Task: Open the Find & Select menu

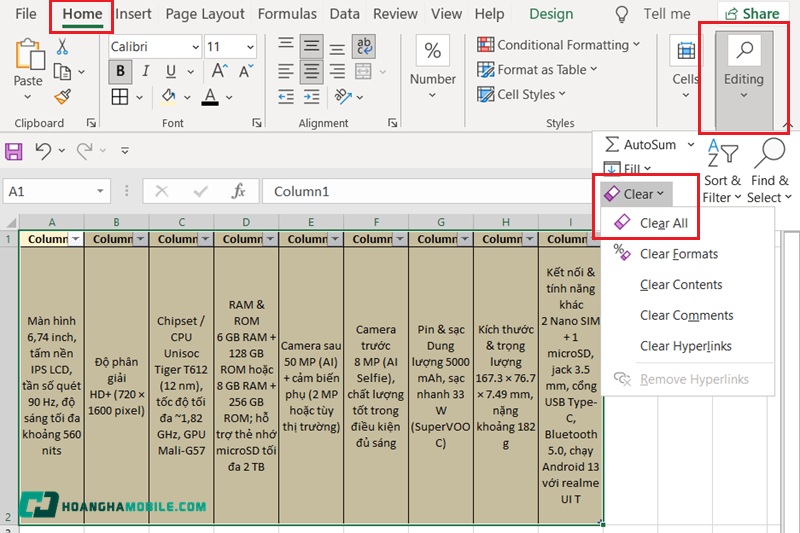Action: click(769, 170)
